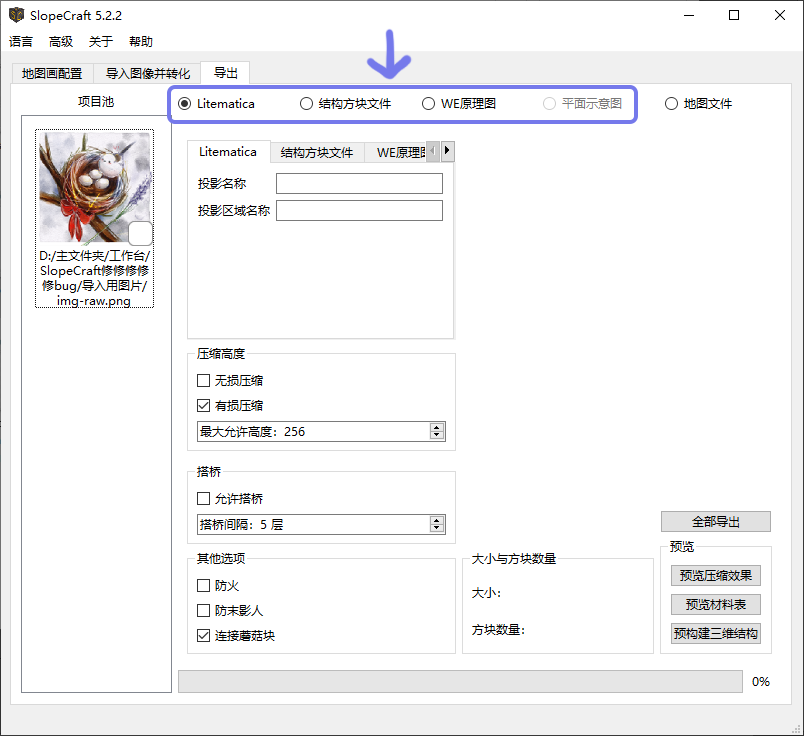Image resolution: width=804 pixels, height=736 pixels.
Task: Increase 最大允许高度 with the up stepper arrow
Action: click(x=436, y=426)
